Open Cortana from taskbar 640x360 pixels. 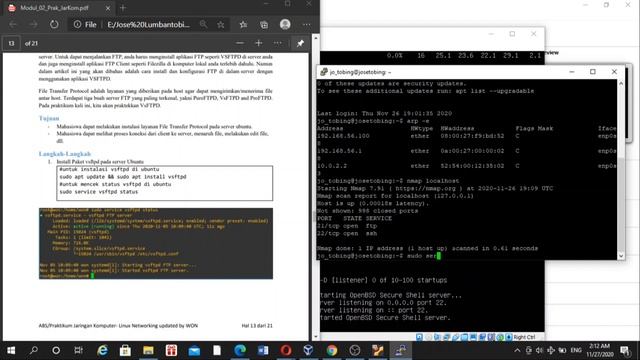tap(56, 350)
